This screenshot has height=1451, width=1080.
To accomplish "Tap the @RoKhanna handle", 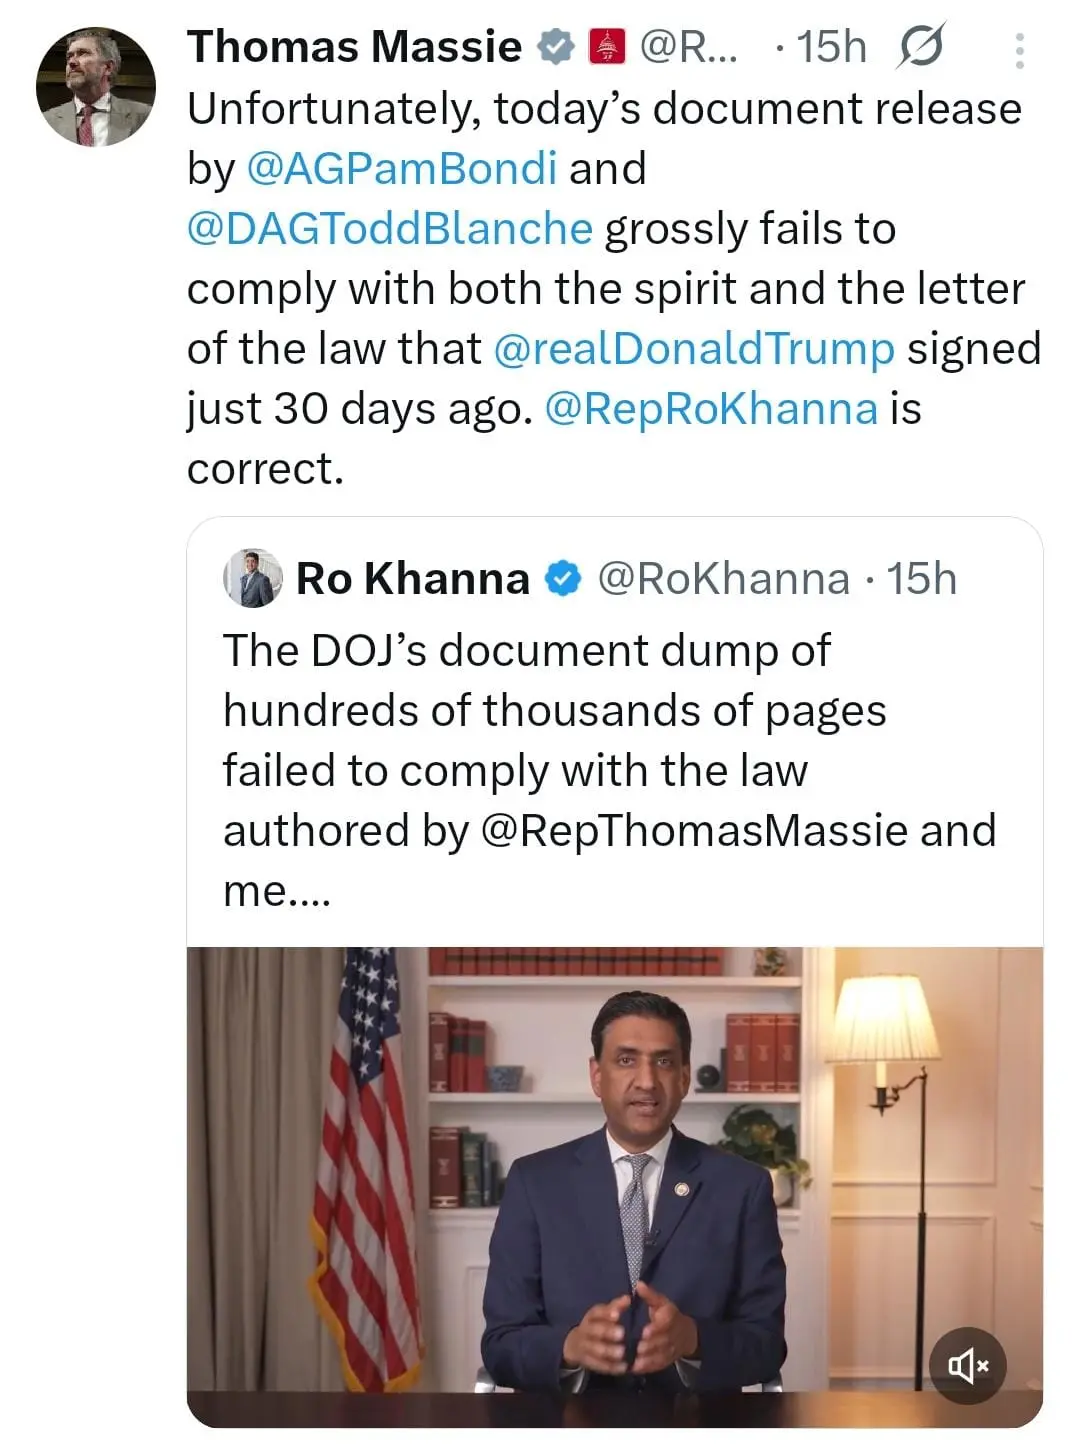I will point(723,579).
